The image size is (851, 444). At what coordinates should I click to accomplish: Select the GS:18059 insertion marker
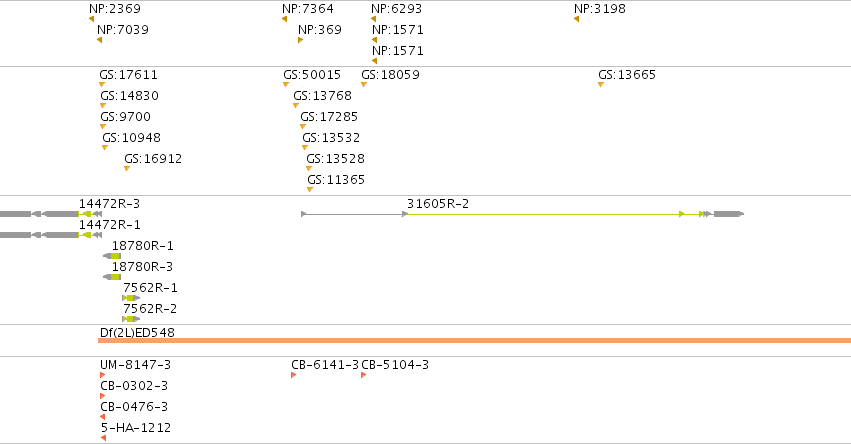coord(364,85)
